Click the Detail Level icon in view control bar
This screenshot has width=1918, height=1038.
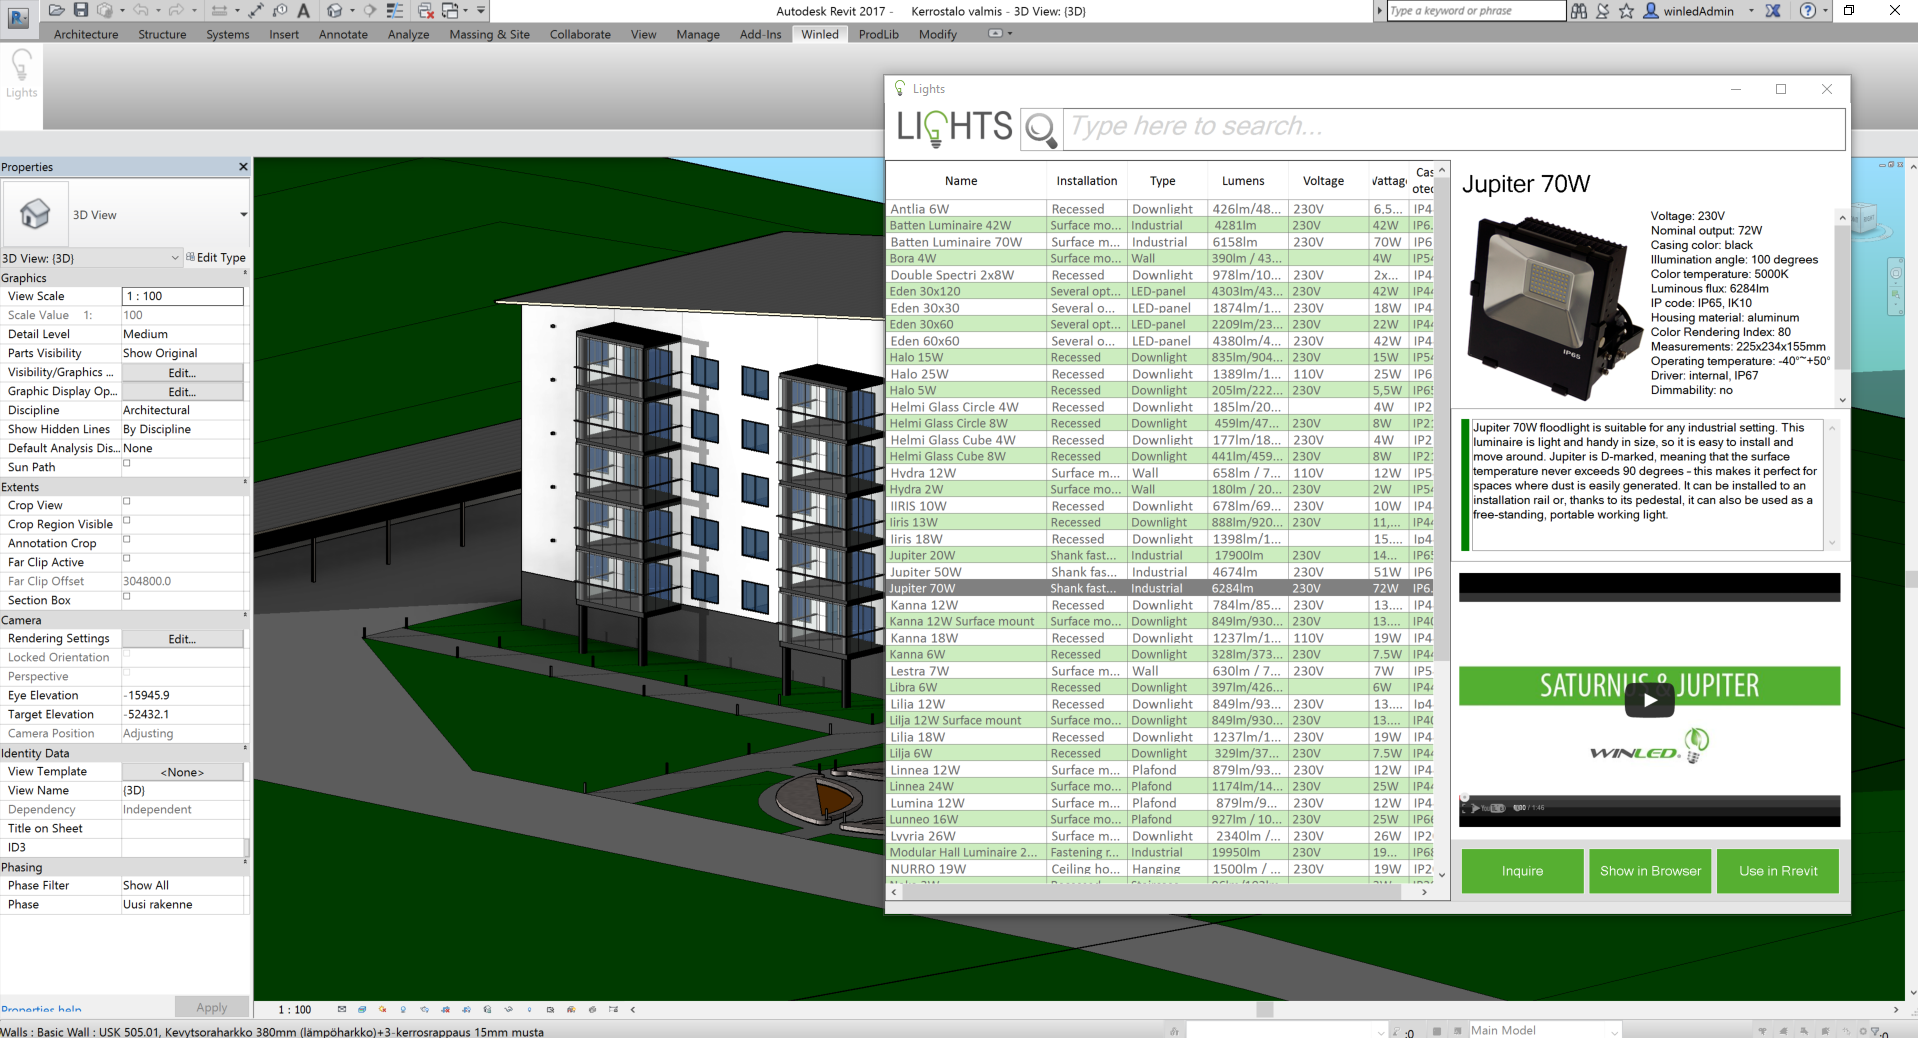342,1009
